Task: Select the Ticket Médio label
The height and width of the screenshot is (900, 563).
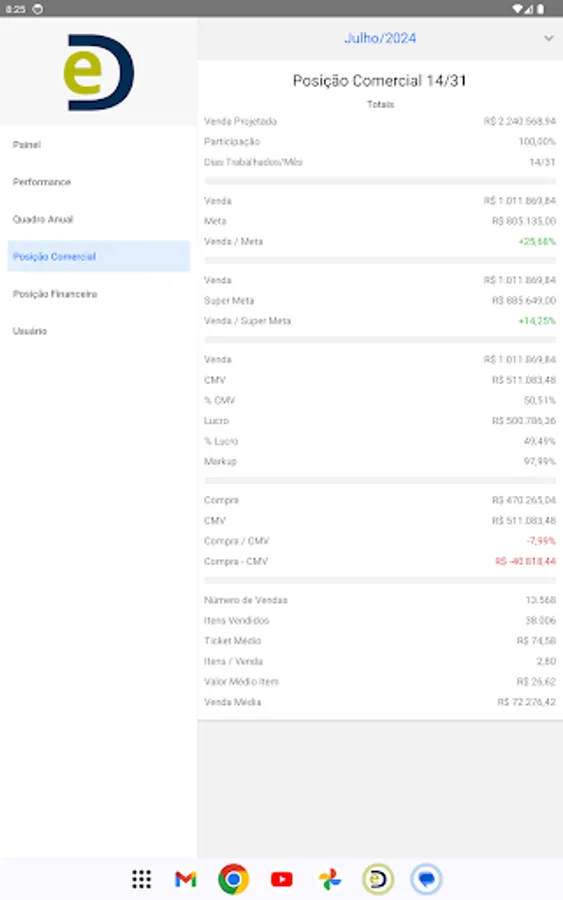Action: point(232,641)
